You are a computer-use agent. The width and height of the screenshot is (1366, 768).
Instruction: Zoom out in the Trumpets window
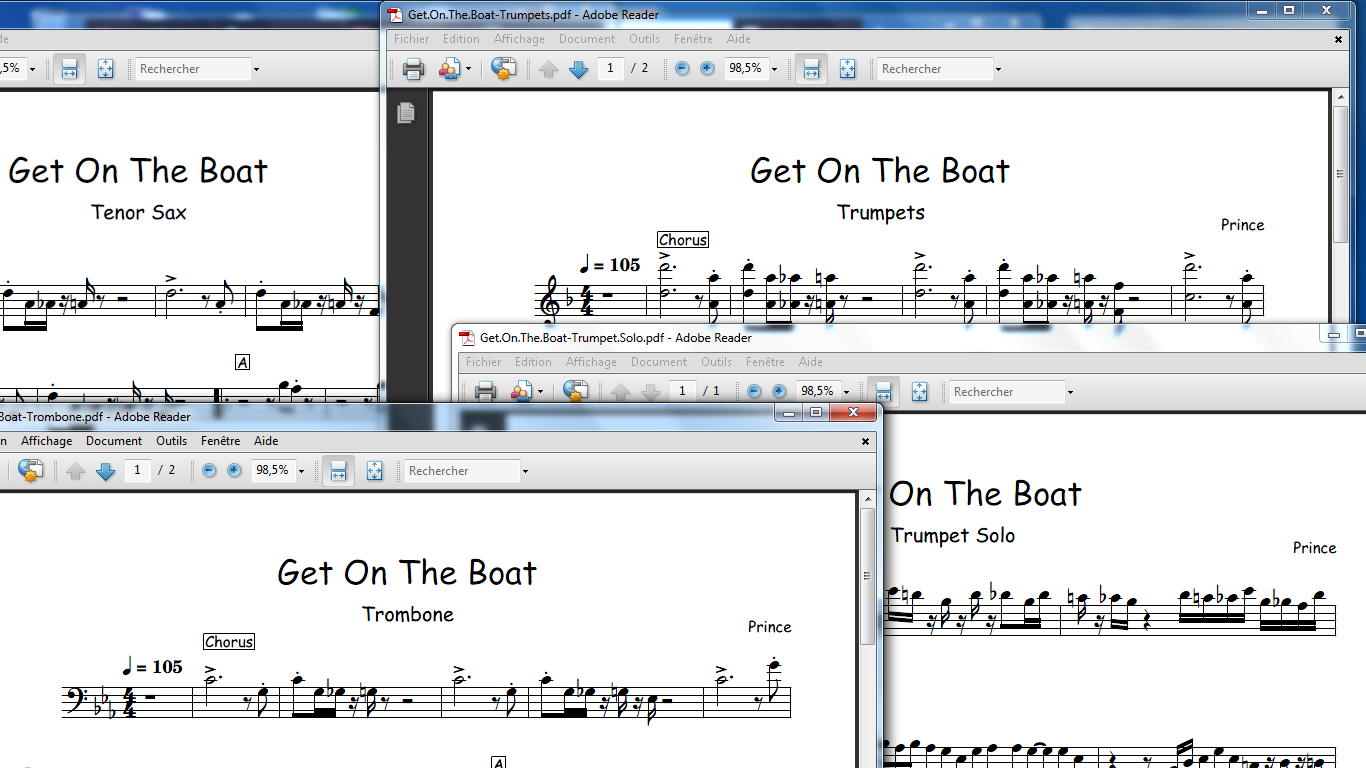click(682, 69)
